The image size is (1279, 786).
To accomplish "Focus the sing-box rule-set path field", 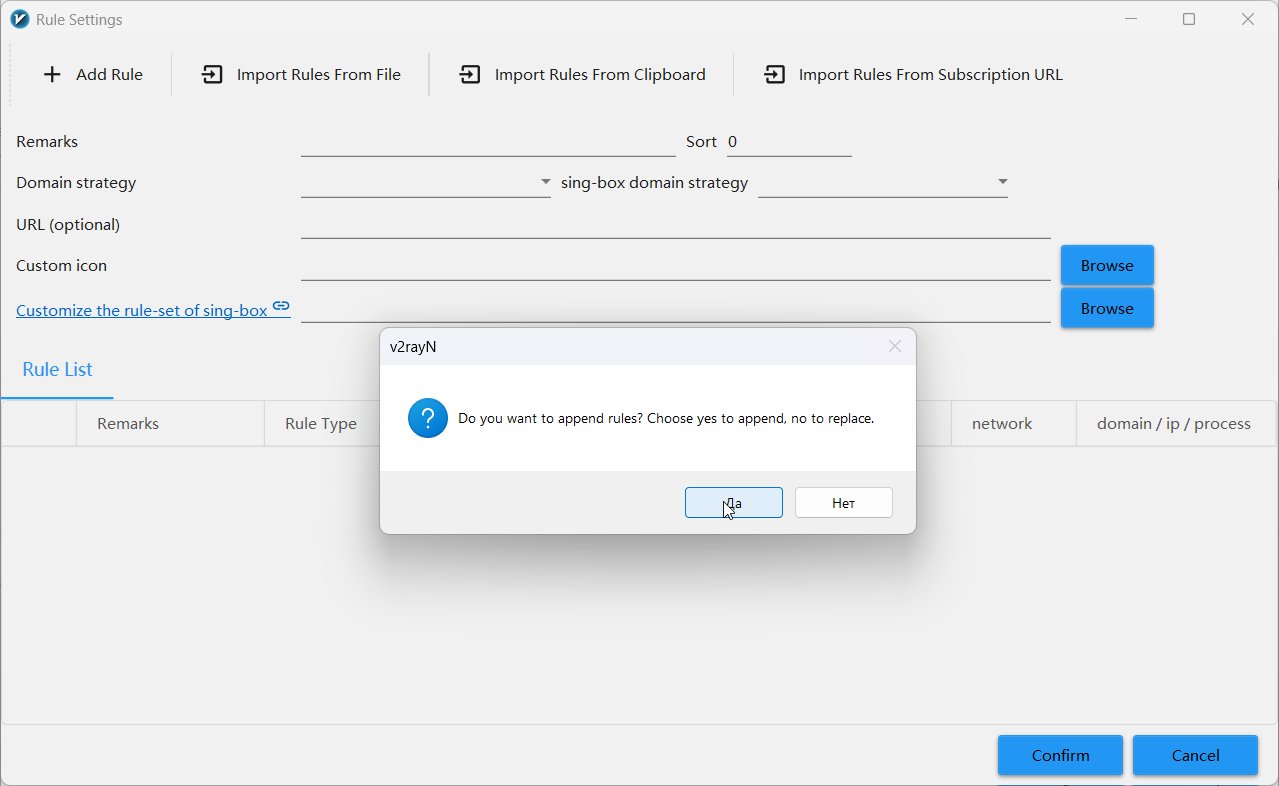I will 676,309.
